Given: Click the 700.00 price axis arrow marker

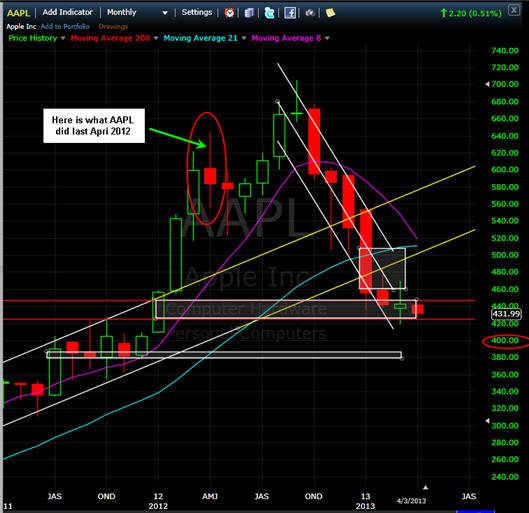Looking at the screenshot, I should (487, 84).
